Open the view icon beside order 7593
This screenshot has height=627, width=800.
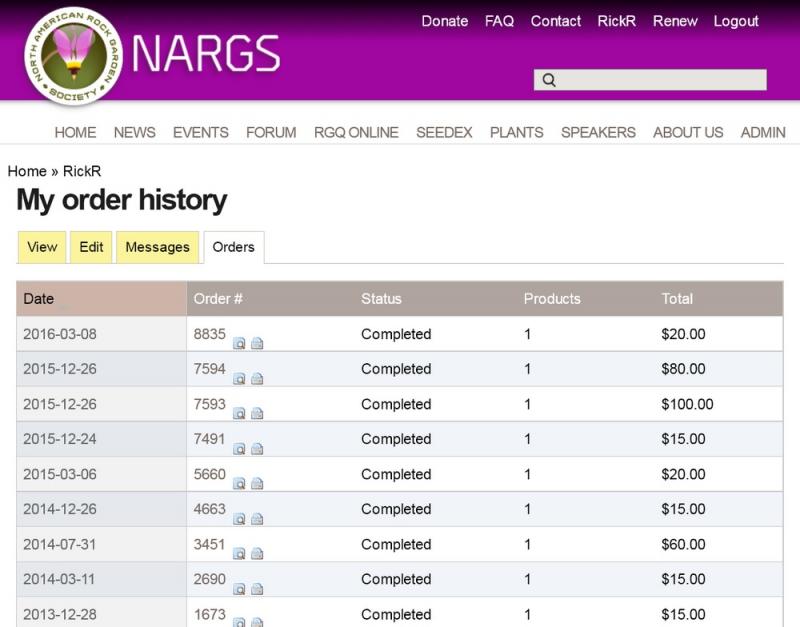239,413
